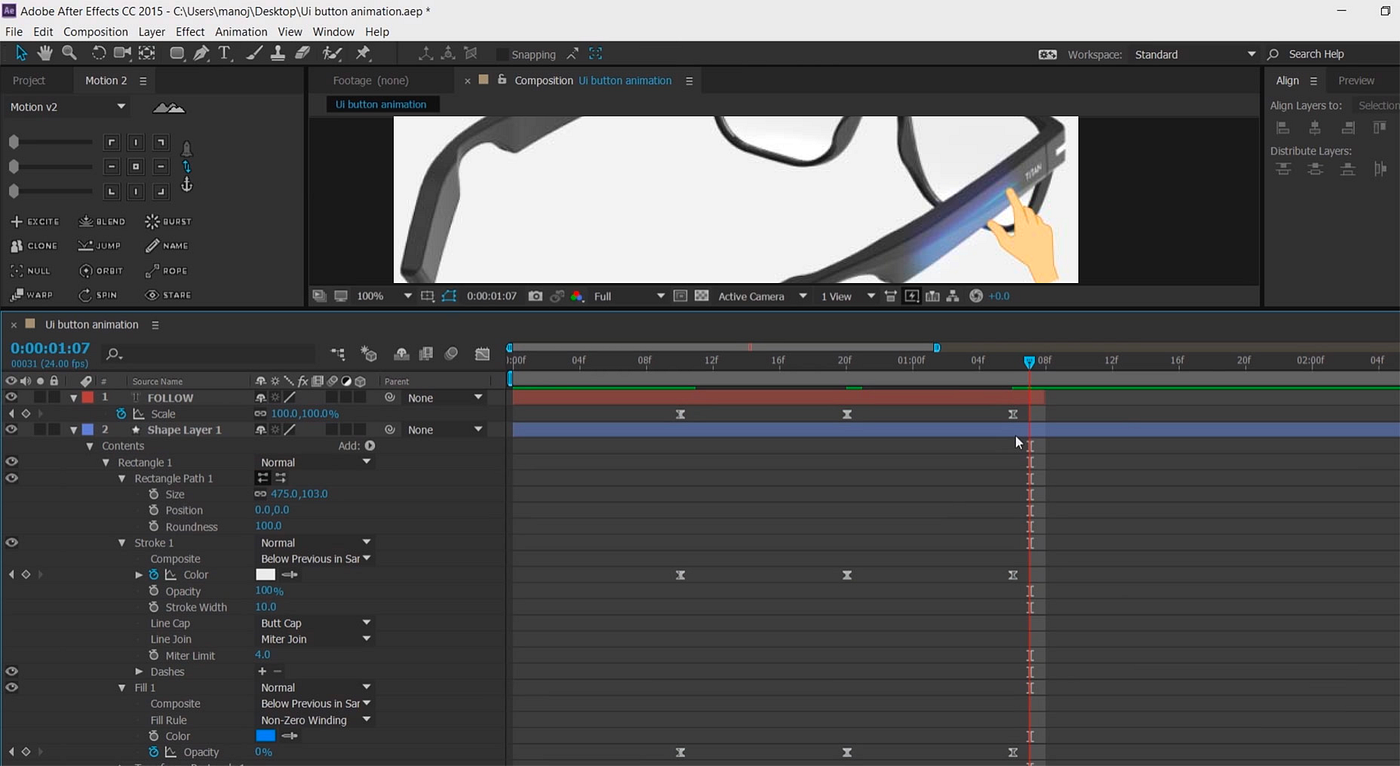Toggle visibility of Stroke 1

[x=11, y=542]
